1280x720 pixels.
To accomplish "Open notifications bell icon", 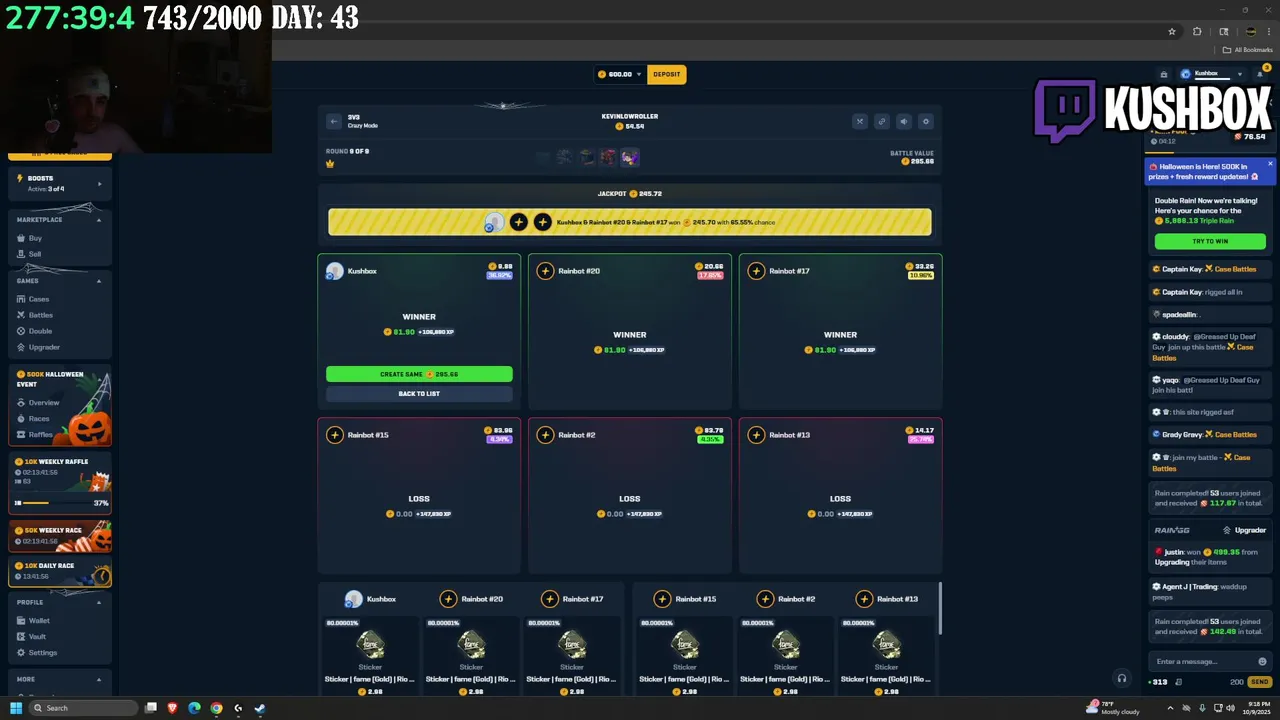I will coord(1259,74).
